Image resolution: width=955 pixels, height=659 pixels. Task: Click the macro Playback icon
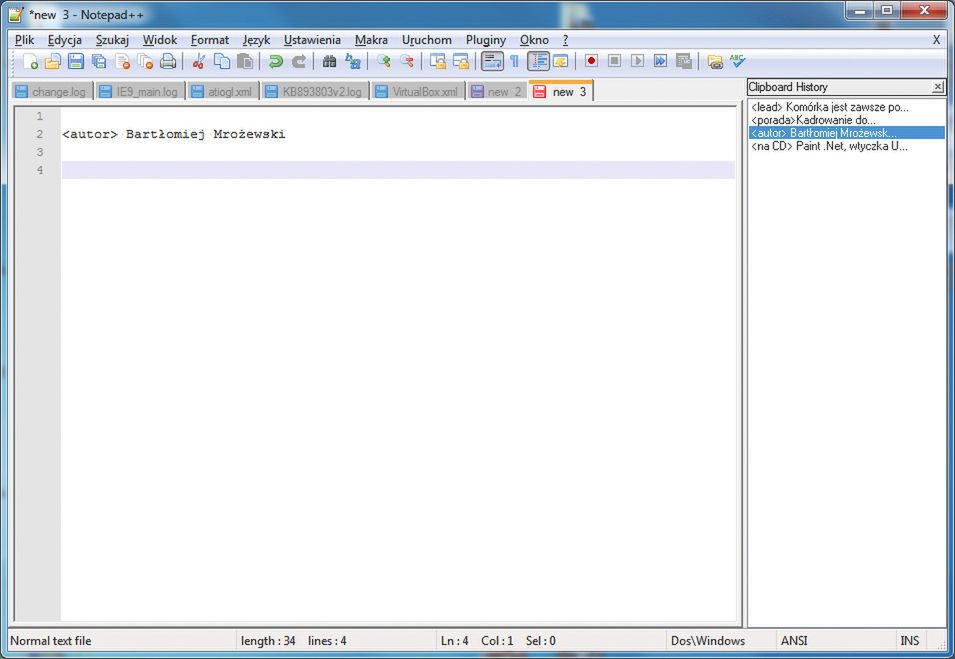click(637, 61)
